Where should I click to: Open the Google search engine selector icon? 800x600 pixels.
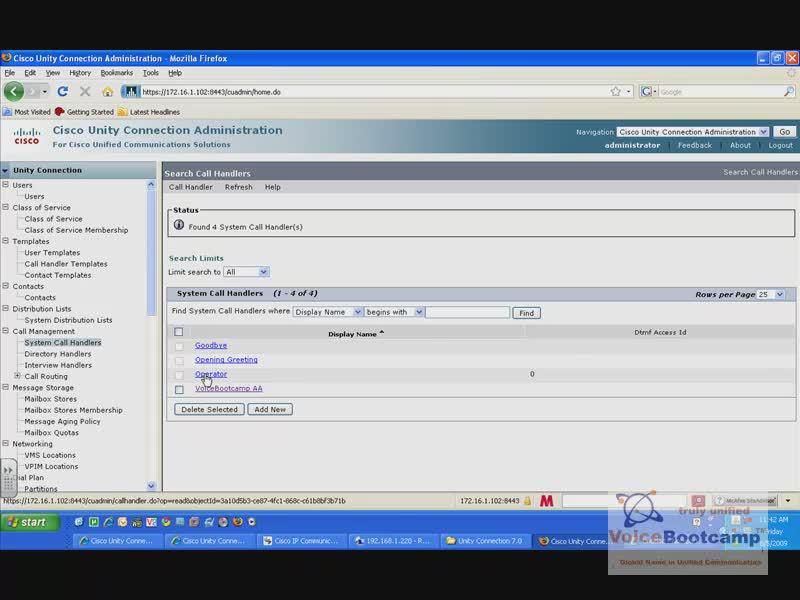(x=648, y=91)
